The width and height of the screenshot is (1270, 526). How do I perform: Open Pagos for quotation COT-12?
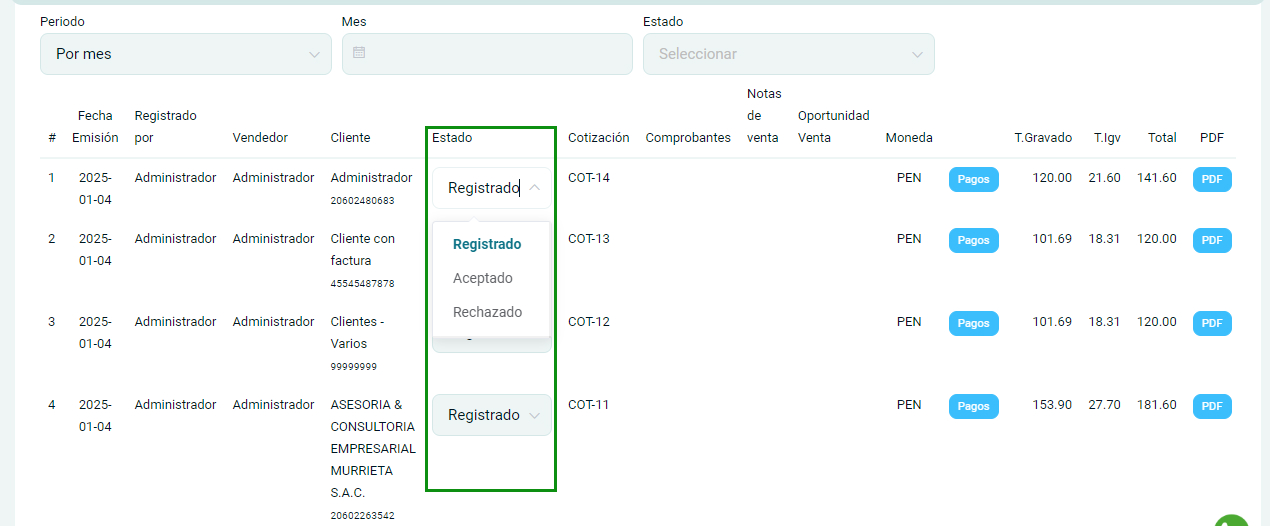[x=973, y=324]
